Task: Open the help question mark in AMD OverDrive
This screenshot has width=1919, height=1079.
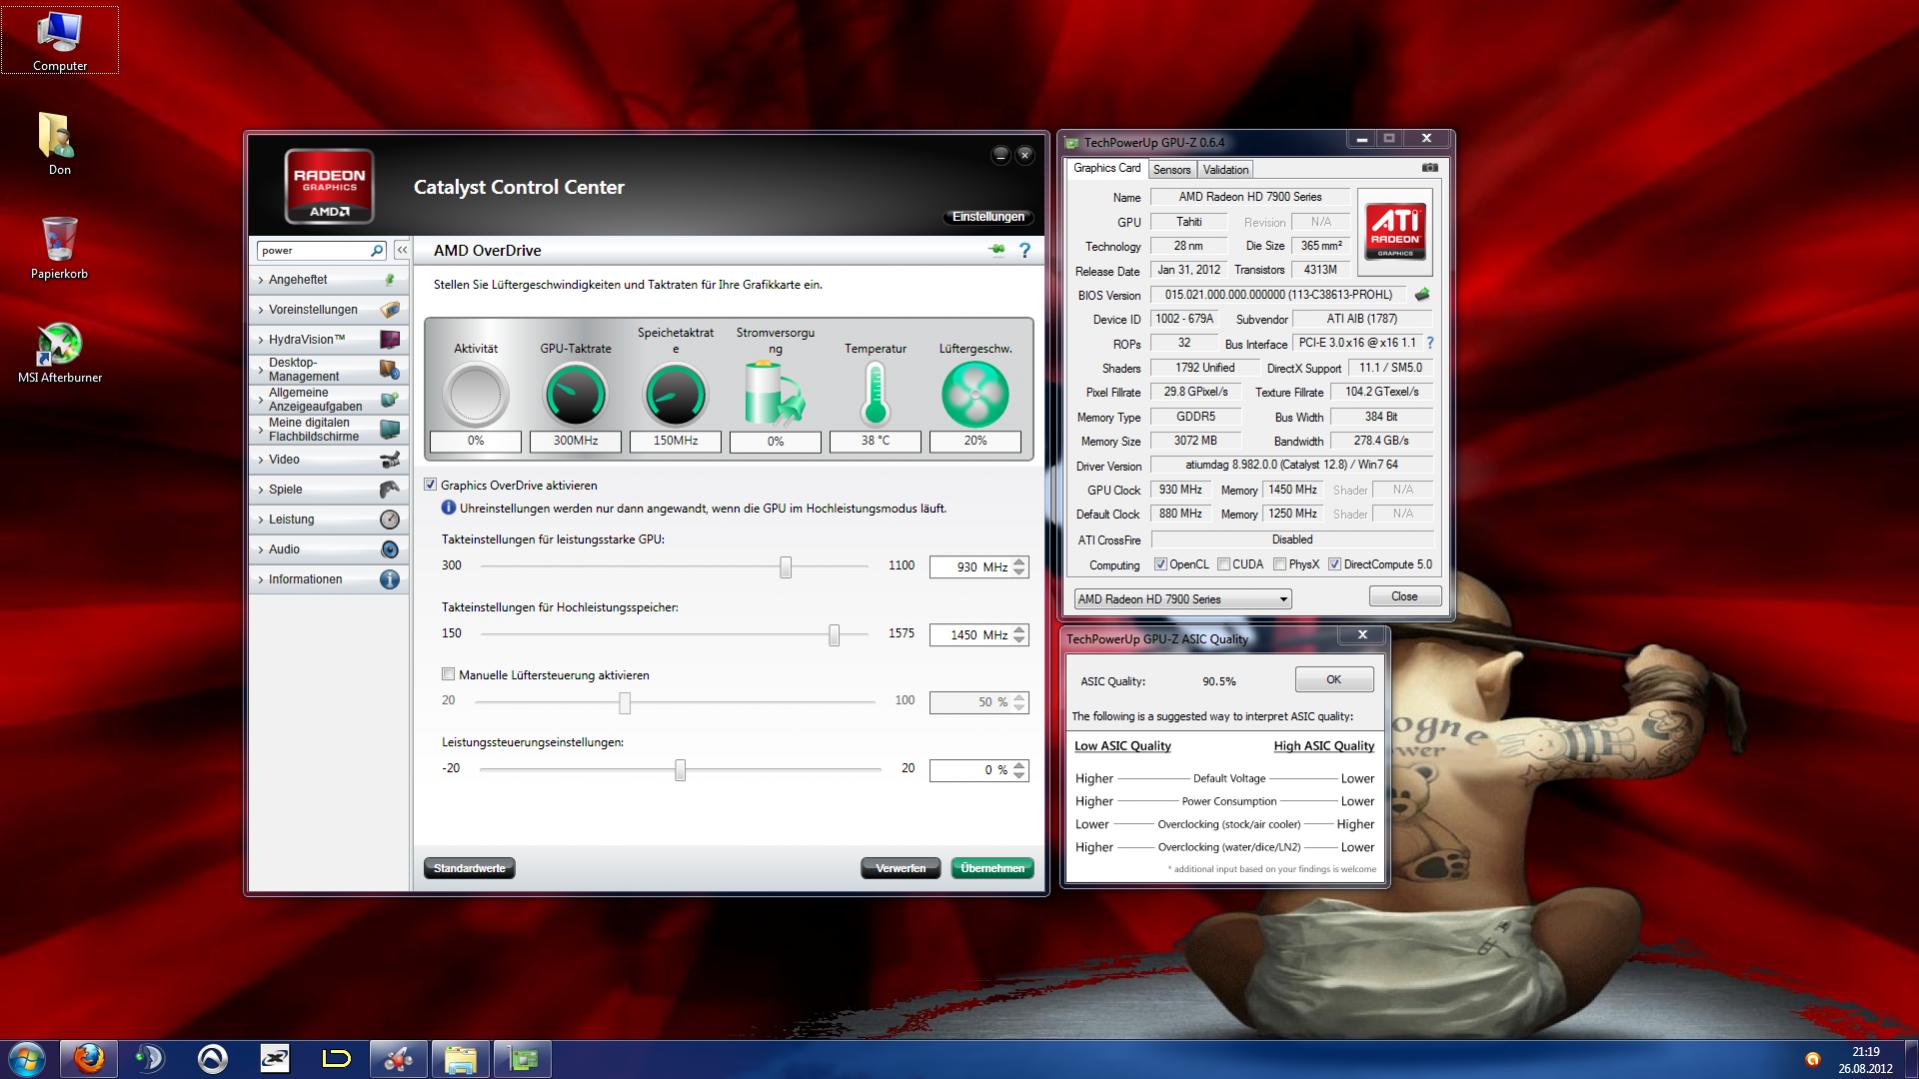Action: click(x=1024, y=250)
